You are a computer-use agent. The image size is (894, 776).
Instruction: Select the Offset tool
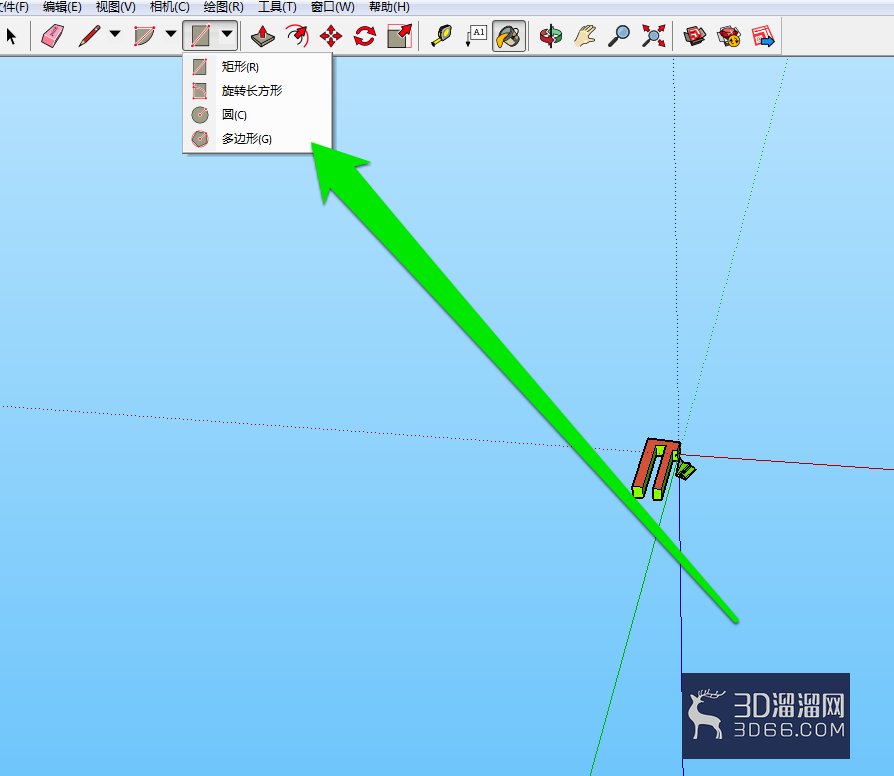pyautogui.click(x=297, y=36)
